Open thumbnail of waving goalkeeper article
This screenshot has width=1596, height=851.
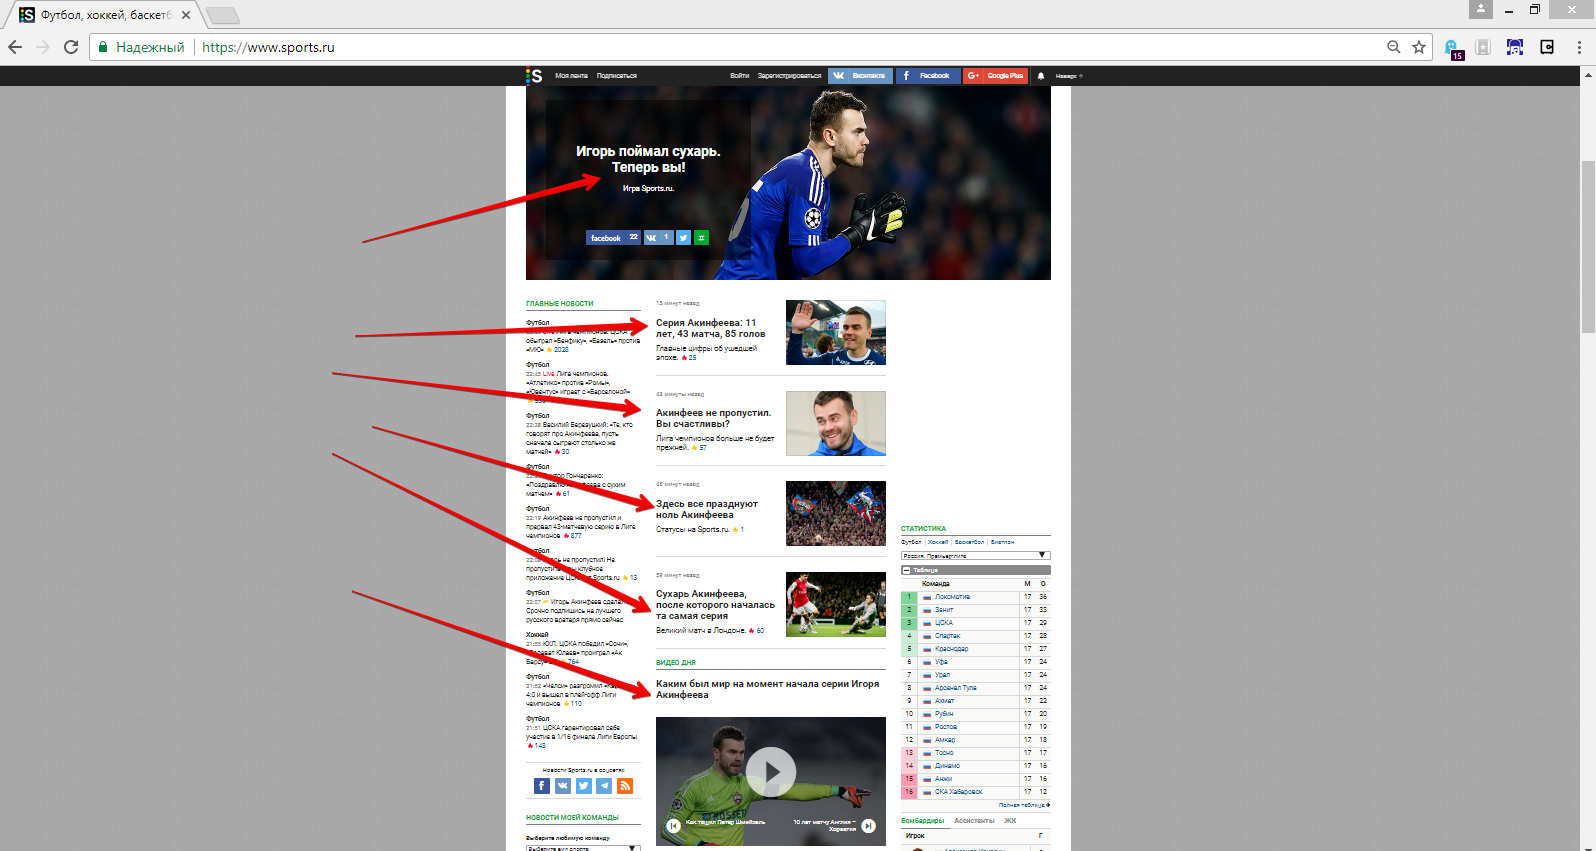click(x=835, y=332)
